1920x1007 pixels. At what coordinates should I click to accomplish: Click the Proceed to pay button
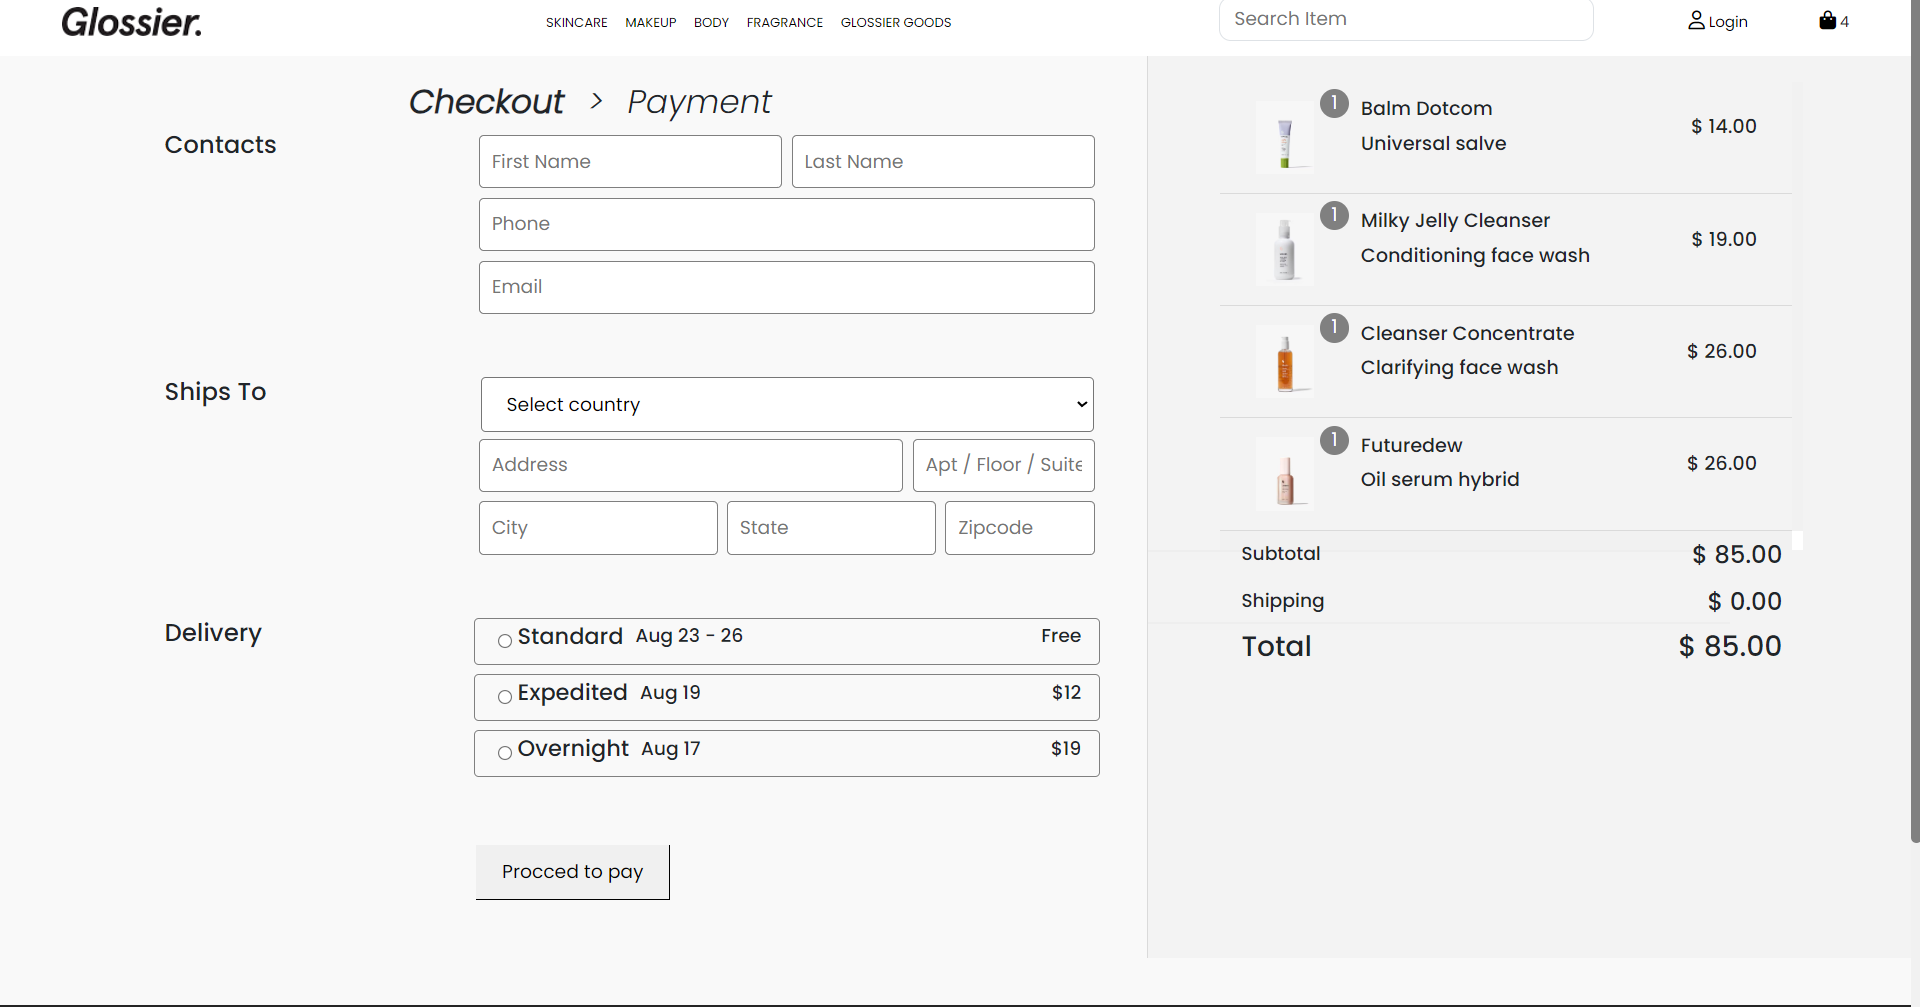[572, 871]
